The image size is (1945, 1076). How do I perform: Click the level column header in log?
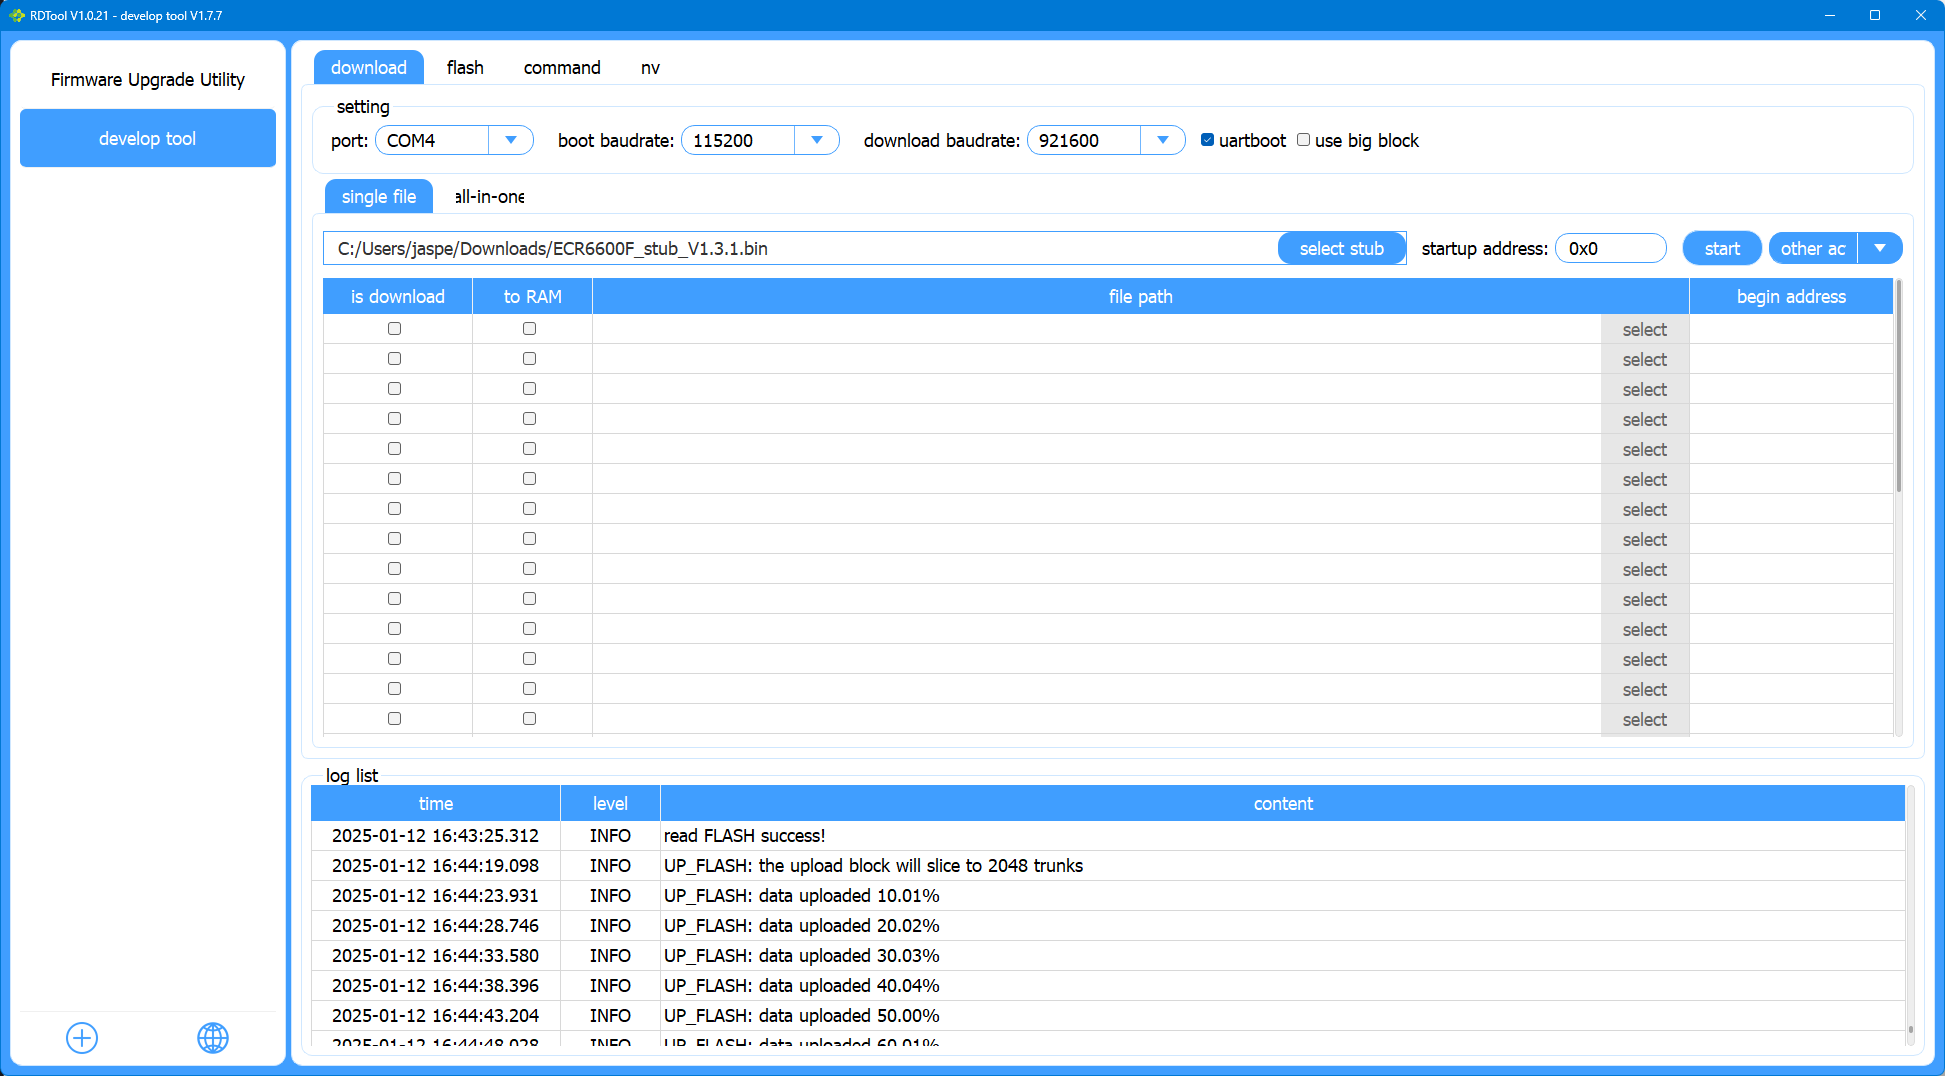click(610, 803)
